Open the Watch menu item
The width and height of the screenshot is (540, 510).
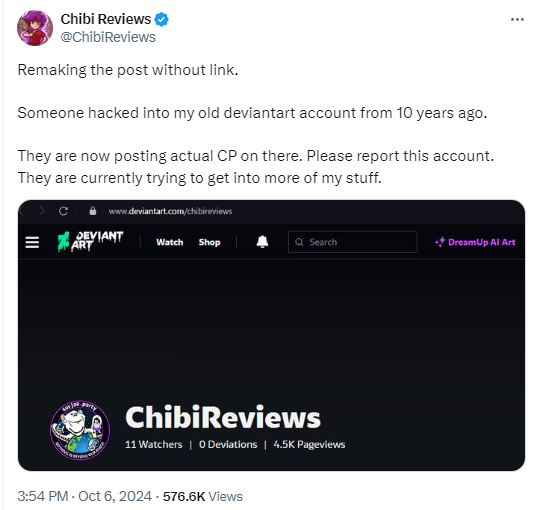click(170, 242)
